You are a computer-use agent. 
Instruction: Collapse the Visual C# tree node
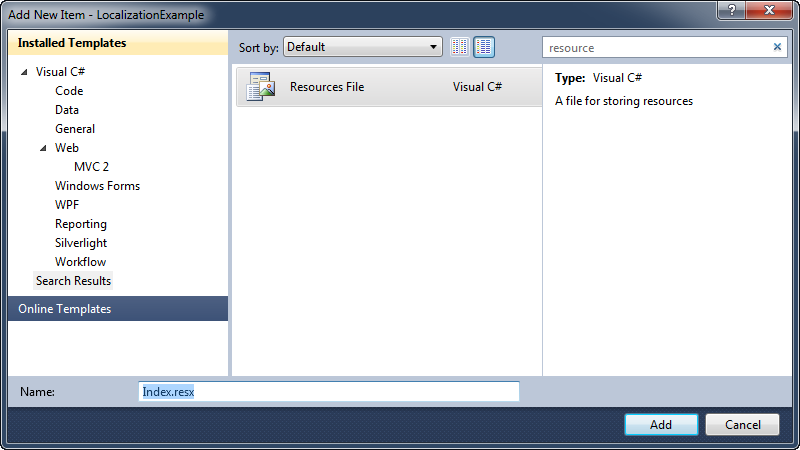[24, 72]
